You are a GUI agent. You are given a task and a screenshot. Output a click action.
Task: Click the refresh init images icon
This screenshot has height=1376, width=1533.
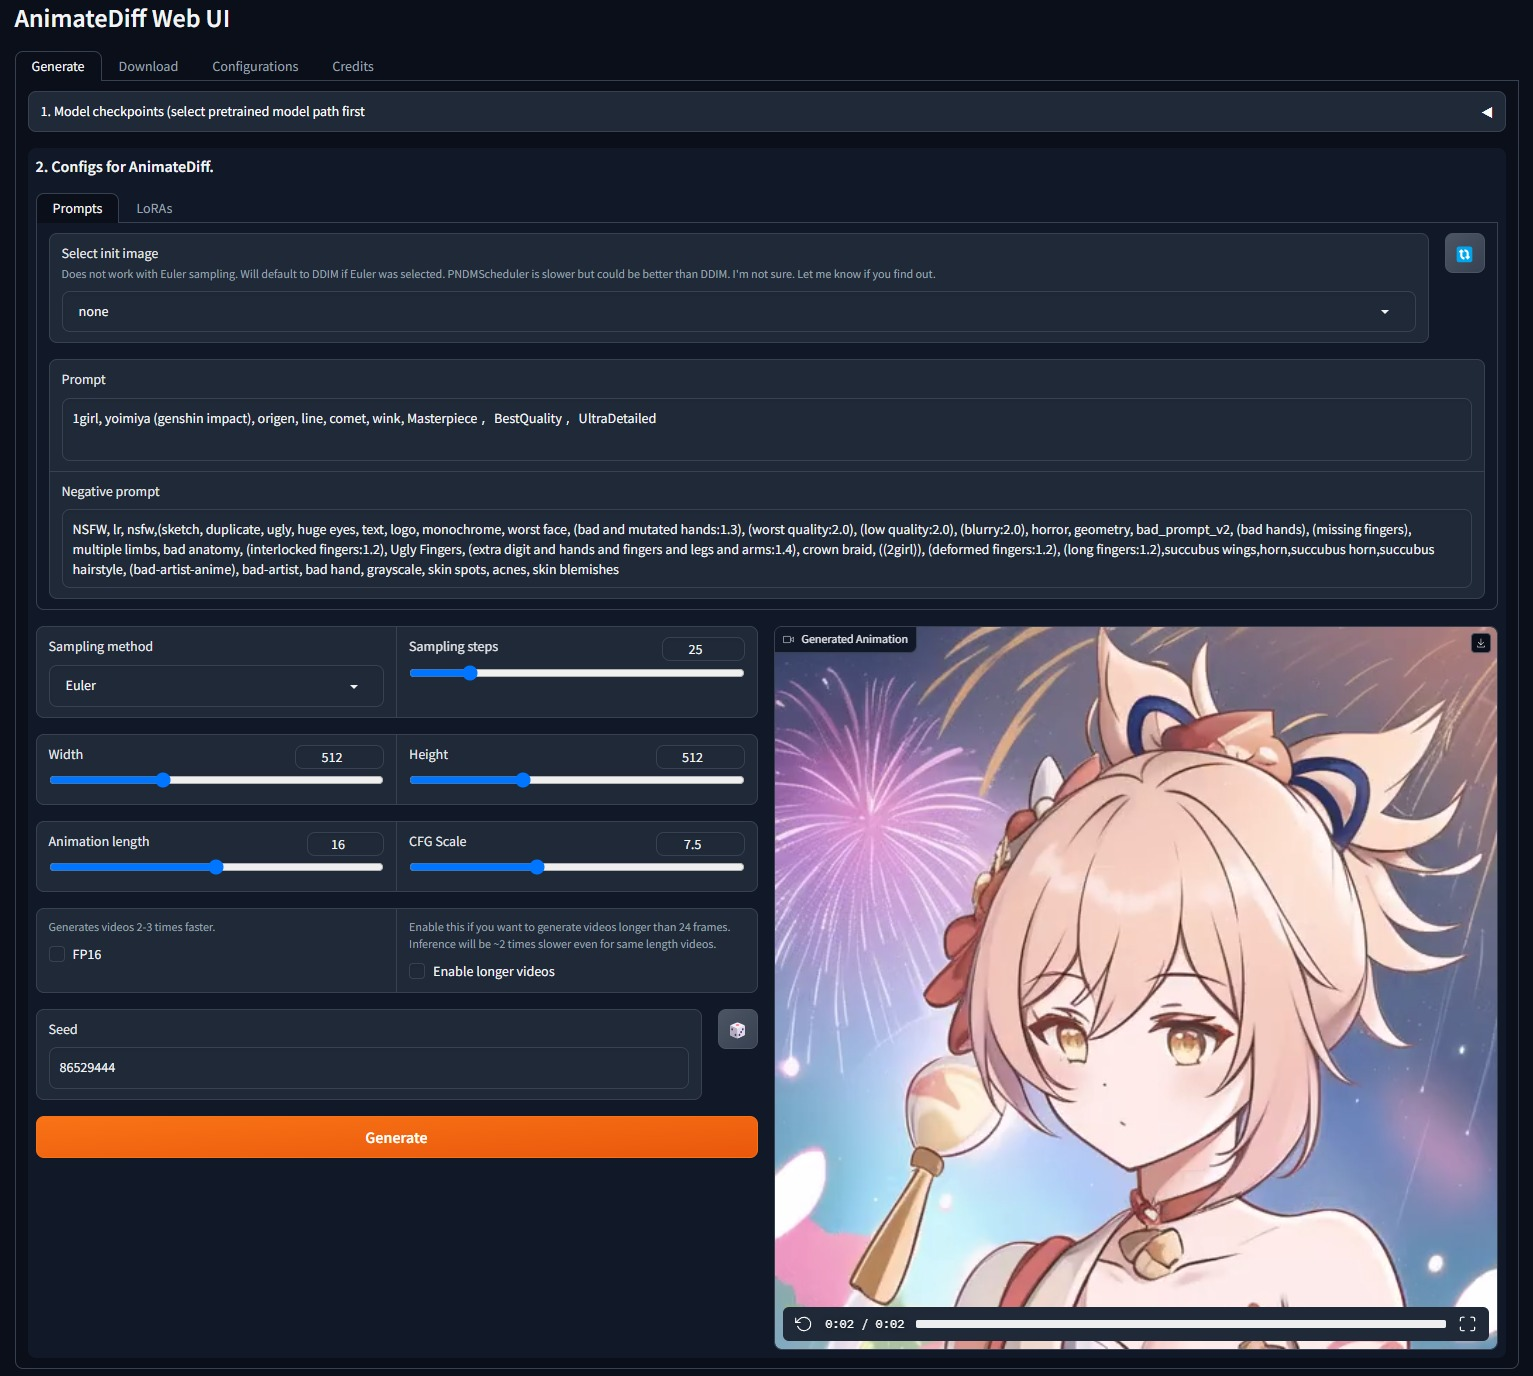click(1464, 254)
